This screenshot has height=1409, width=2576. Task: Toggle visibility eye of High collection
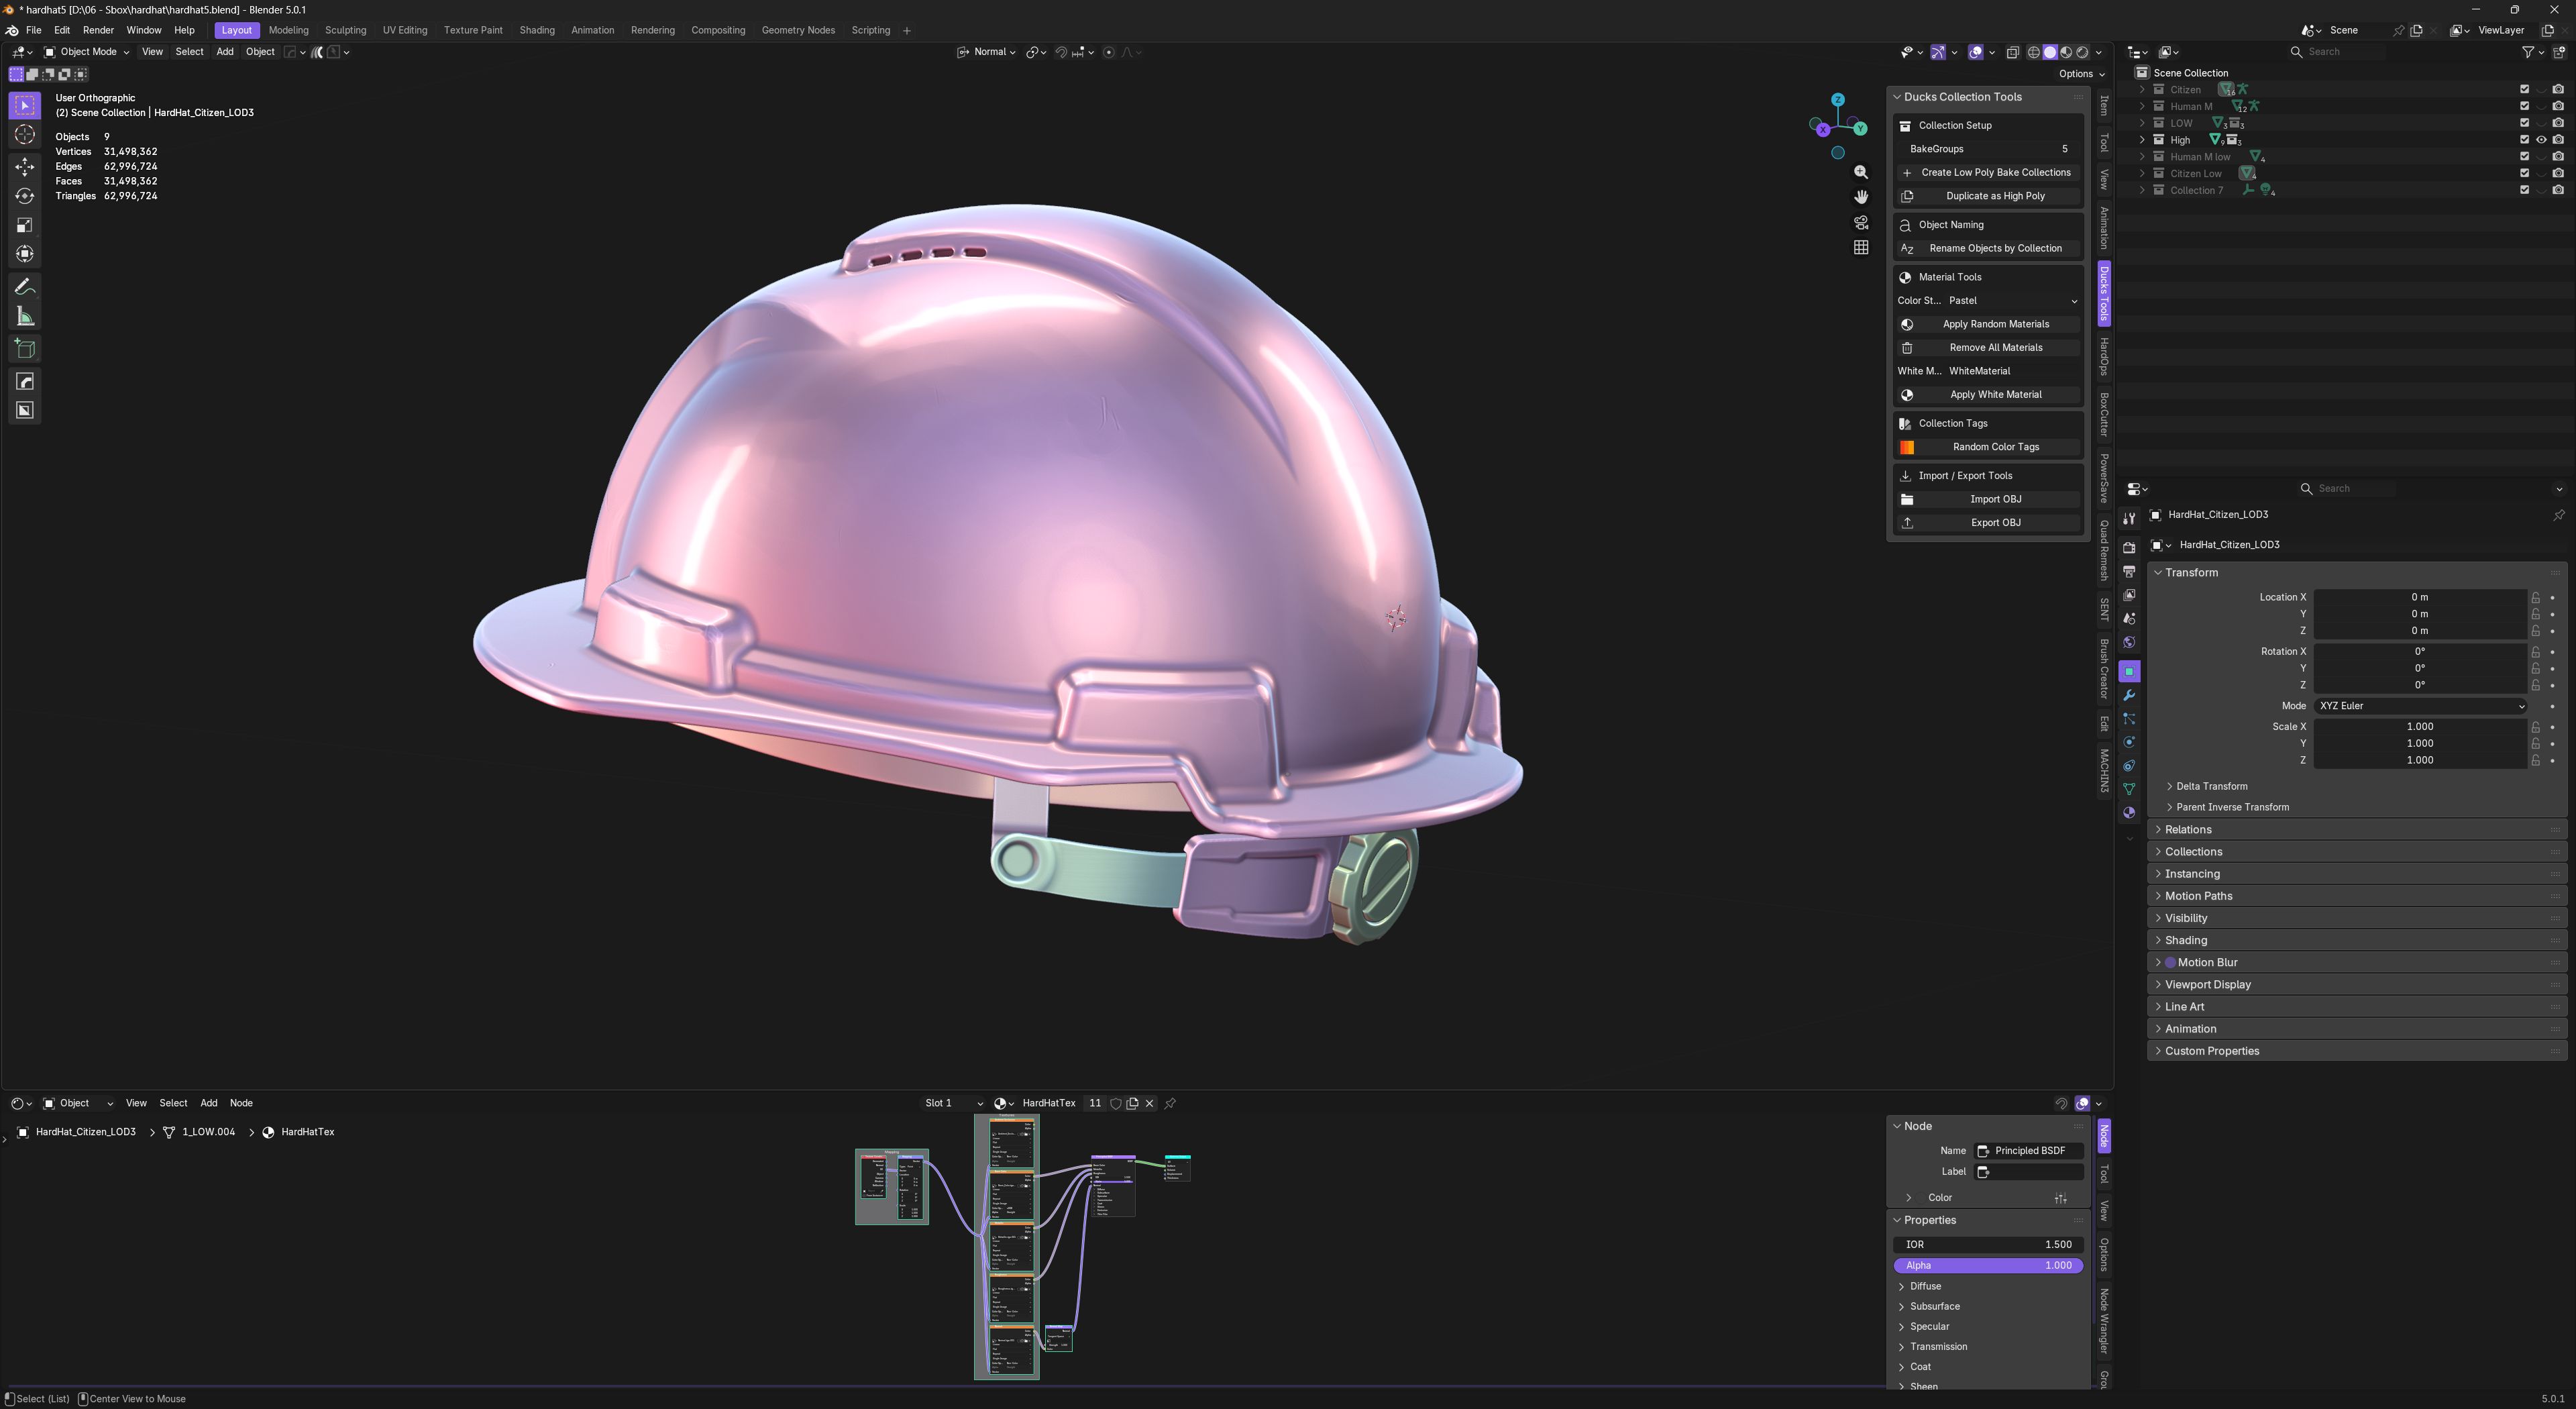coord(2541,140)
